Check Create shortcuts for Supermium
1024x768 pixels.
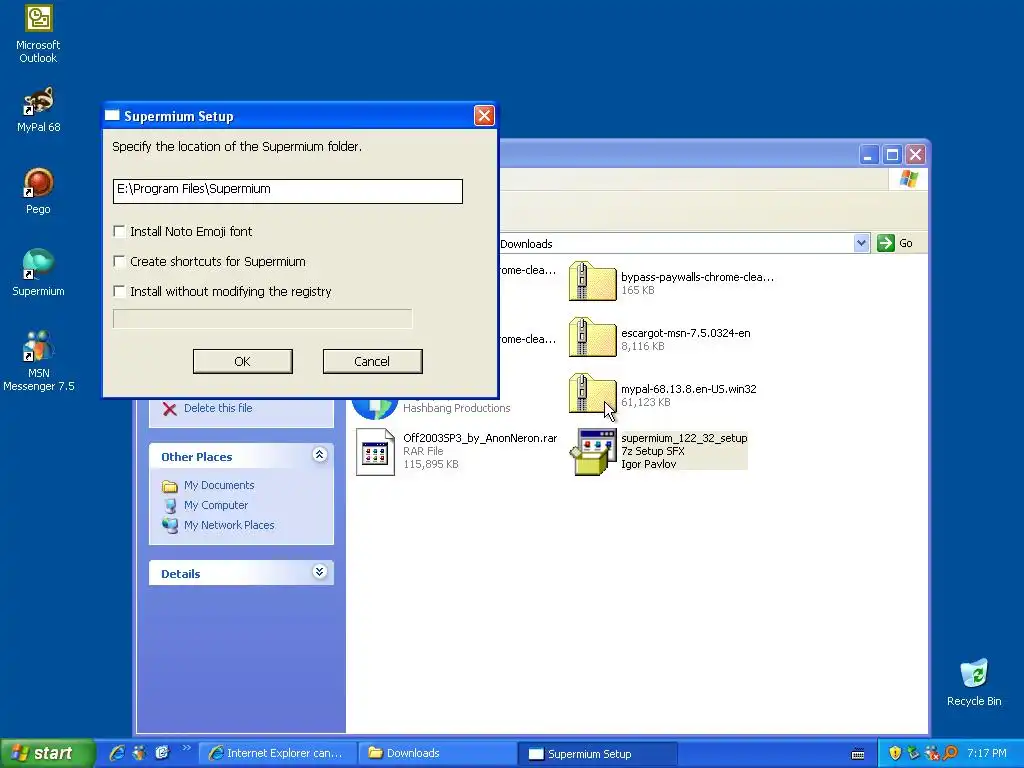120,261
